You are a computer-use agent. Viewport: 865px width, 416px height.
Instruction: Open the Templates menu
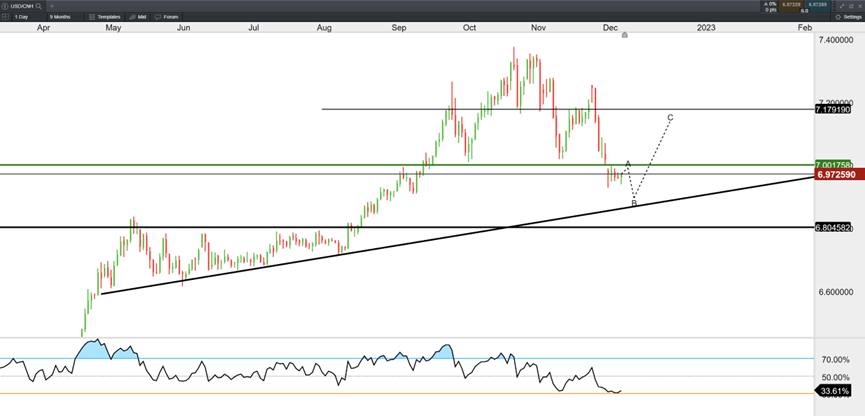coord(105,17)
